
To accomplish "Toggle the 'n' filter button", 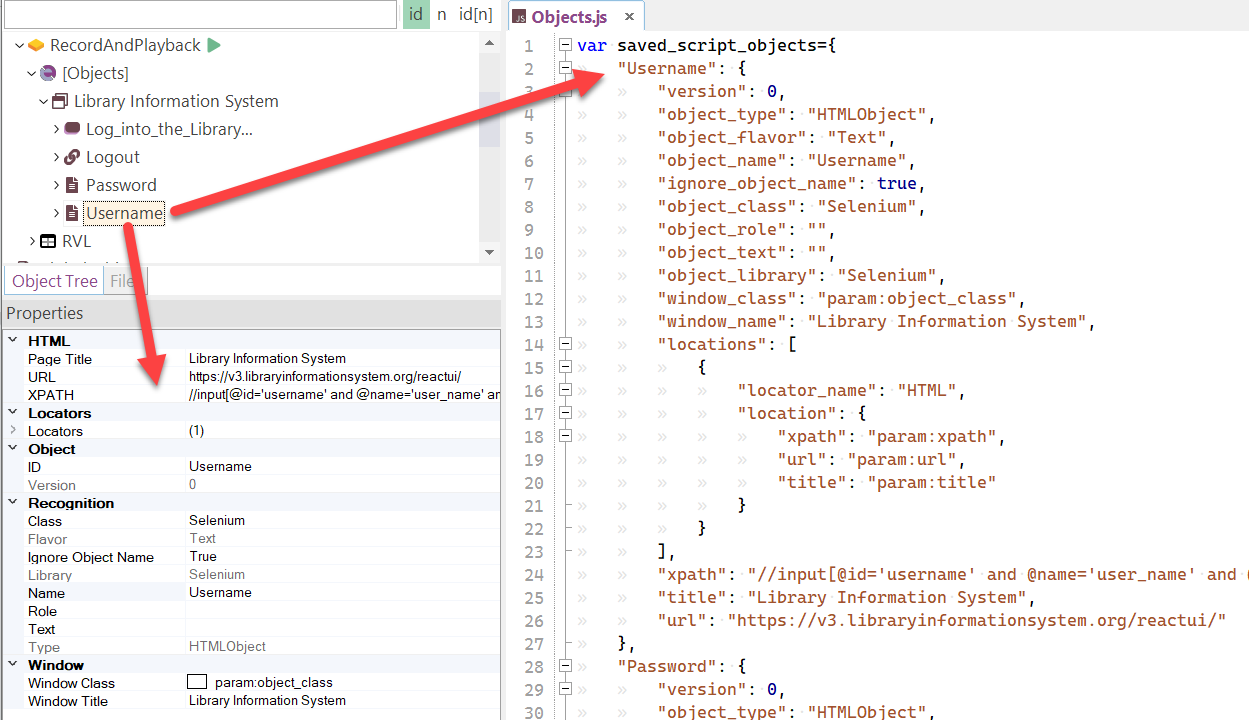I will click(x=442, y=14).
